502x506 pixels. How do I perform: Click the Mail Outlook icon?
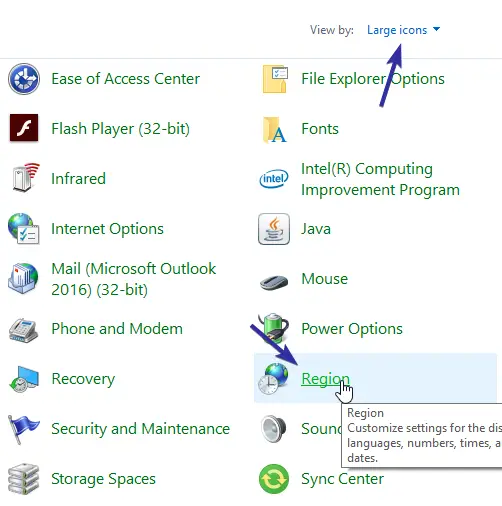[x=23, y=279]
